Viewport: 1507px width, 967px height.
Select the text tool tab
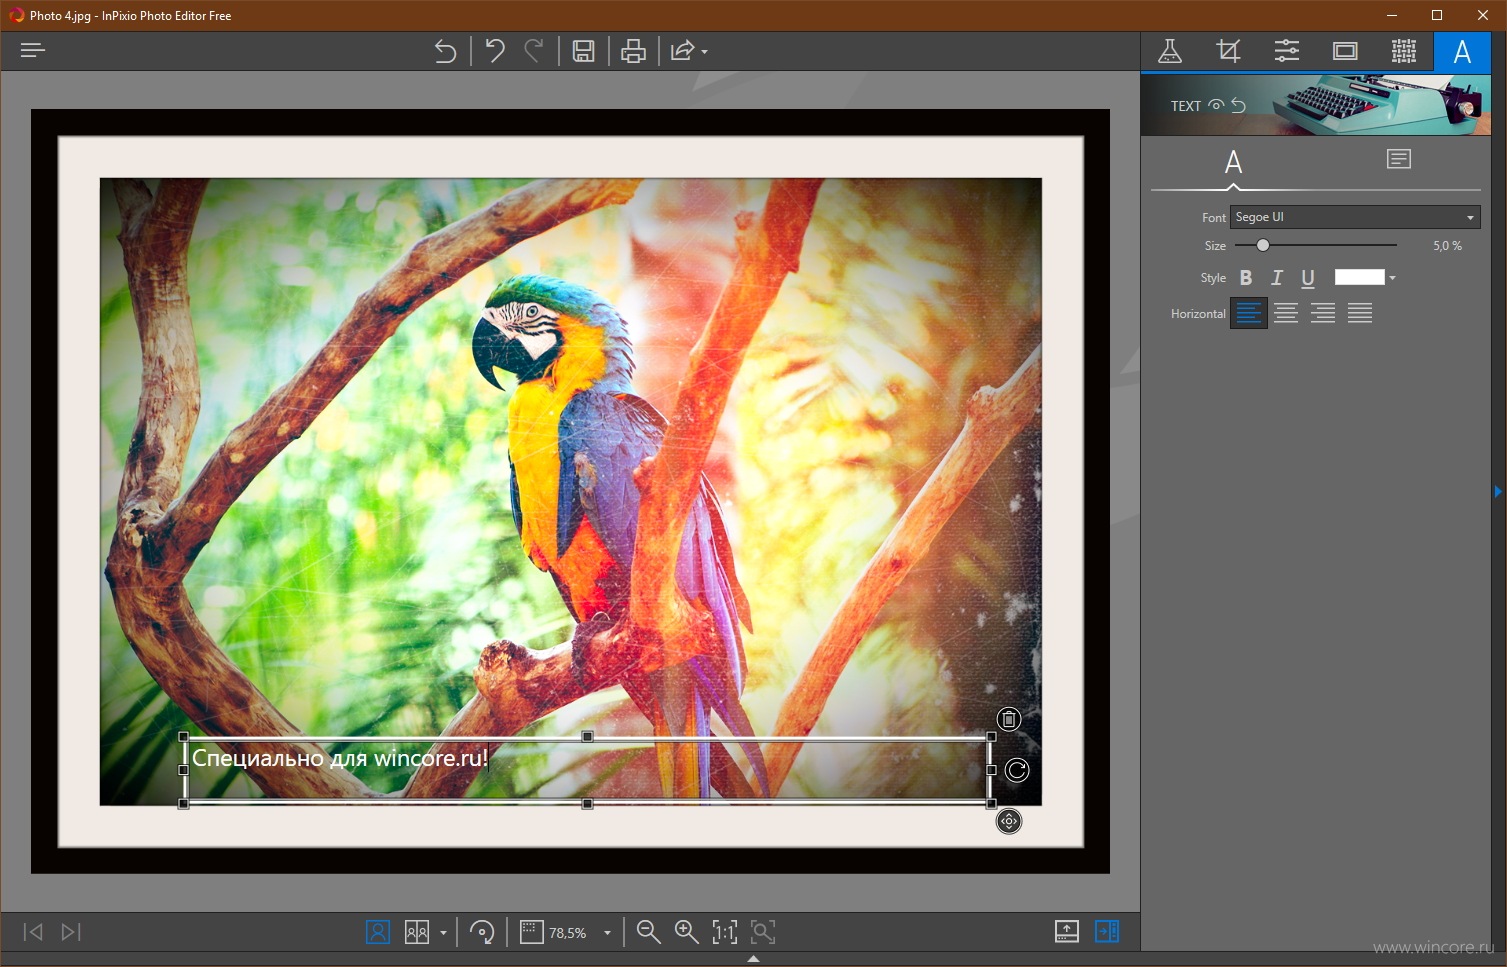click(1462, 52)
